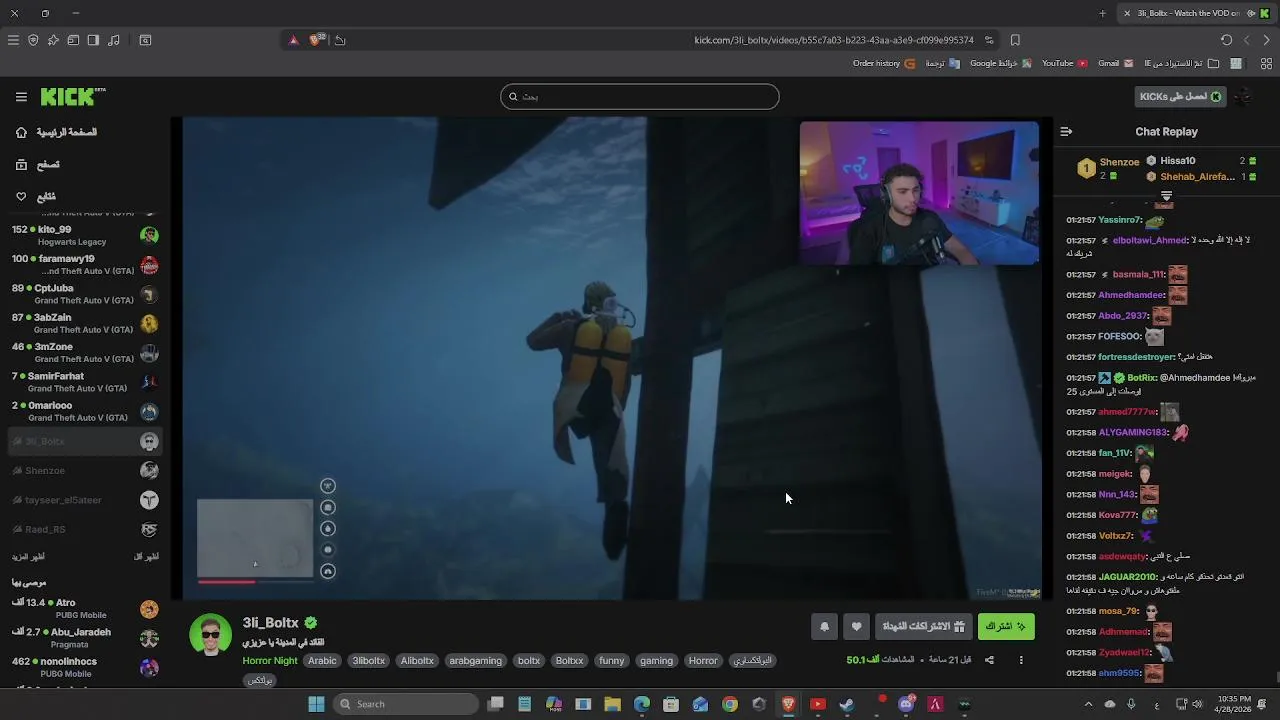Click the Horror Night category link
Image resolution: width=1280 pixels, height=720 pixels.
click(270, 661)
